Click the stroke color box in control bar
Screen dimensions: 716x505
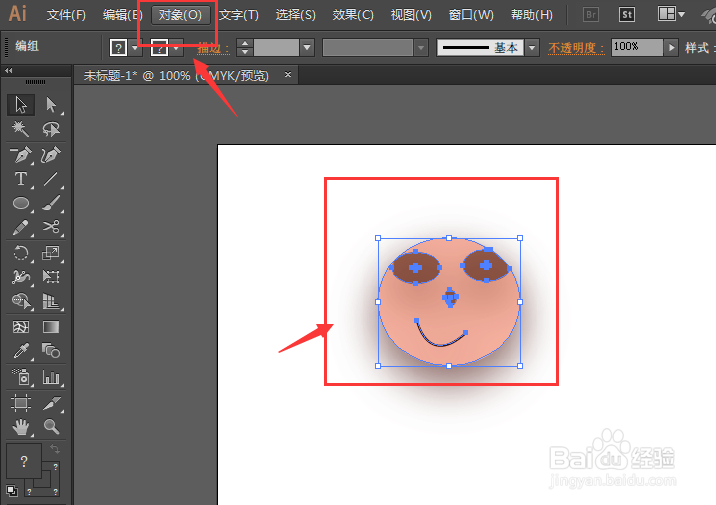tap(159, 47)
